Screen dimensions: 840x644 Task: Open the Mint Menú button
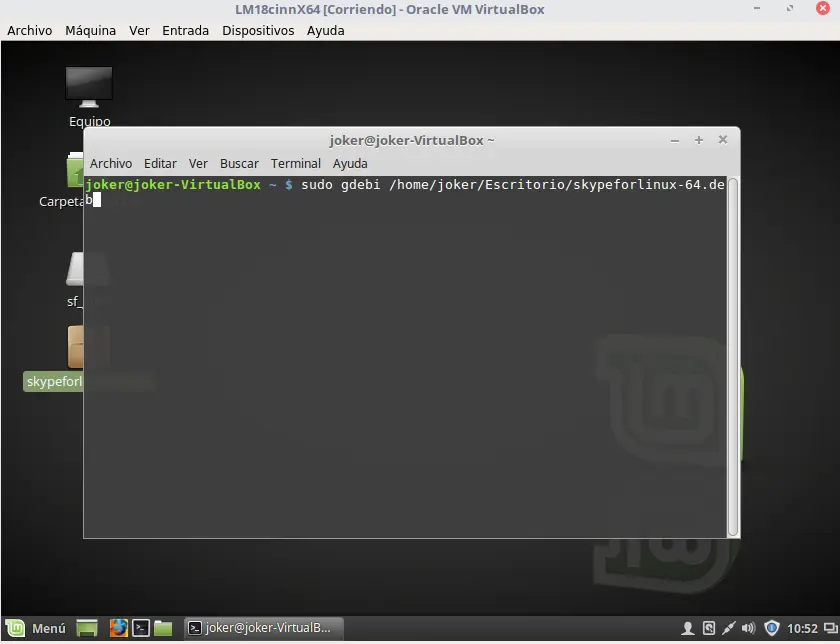click(x=36, y=628)
